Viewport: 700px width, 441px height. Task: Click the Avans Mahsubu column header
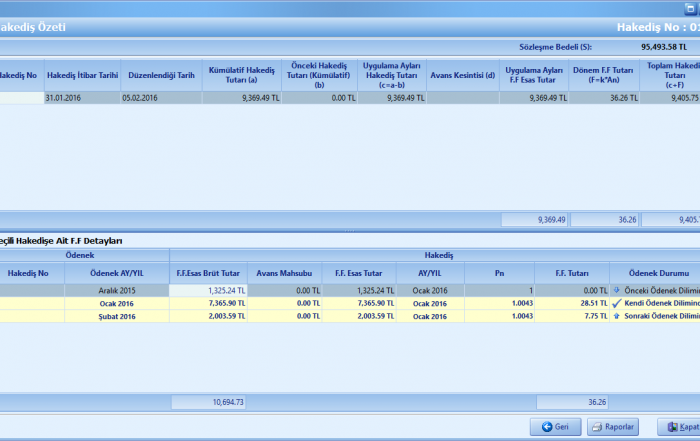285,272
